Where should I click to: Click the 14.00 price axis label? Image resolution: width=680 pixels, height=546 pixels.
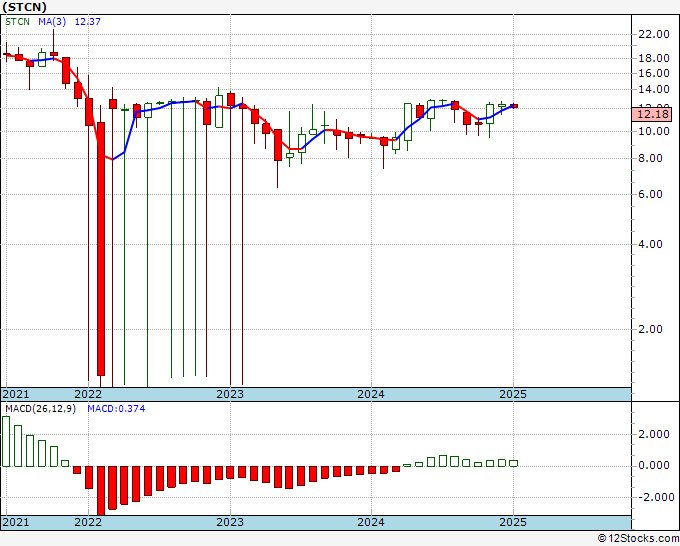pyautogui.click(x=654, y=90)
